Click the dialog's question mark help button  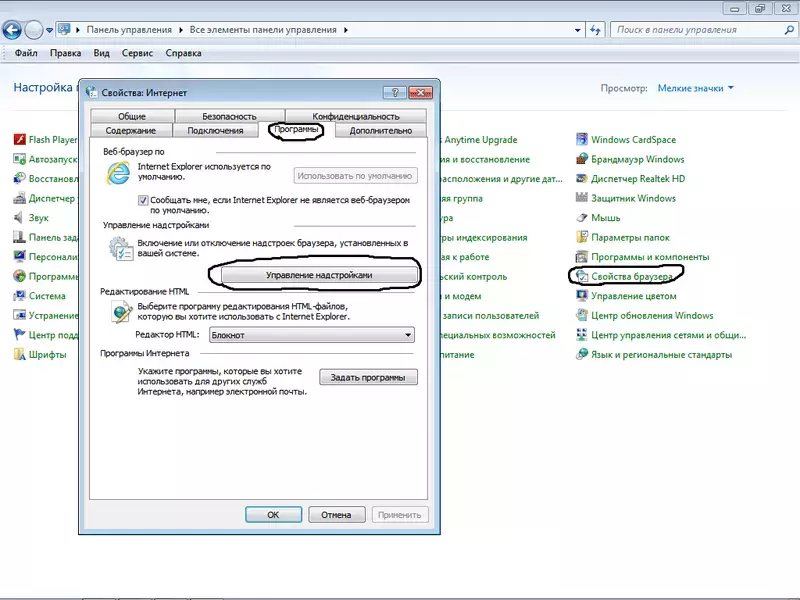(394, 92)
